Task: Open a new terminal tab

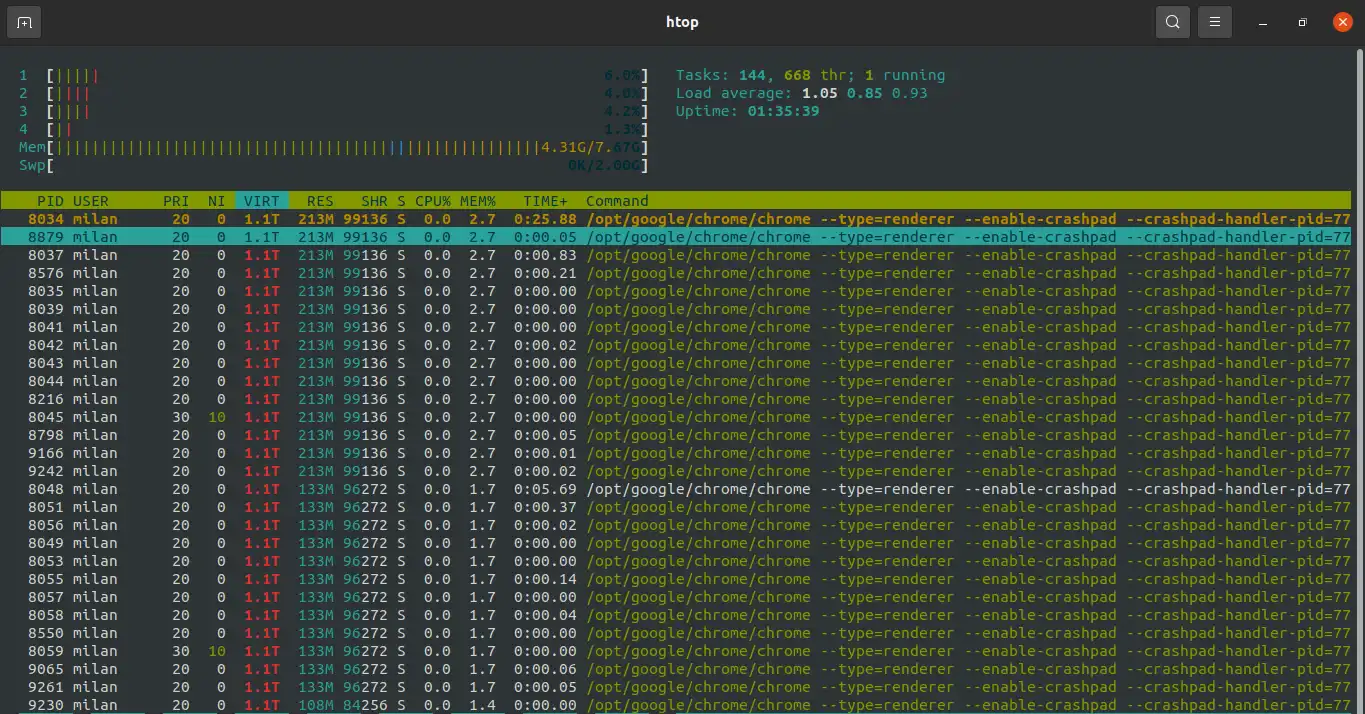Action: click(24, 22)
